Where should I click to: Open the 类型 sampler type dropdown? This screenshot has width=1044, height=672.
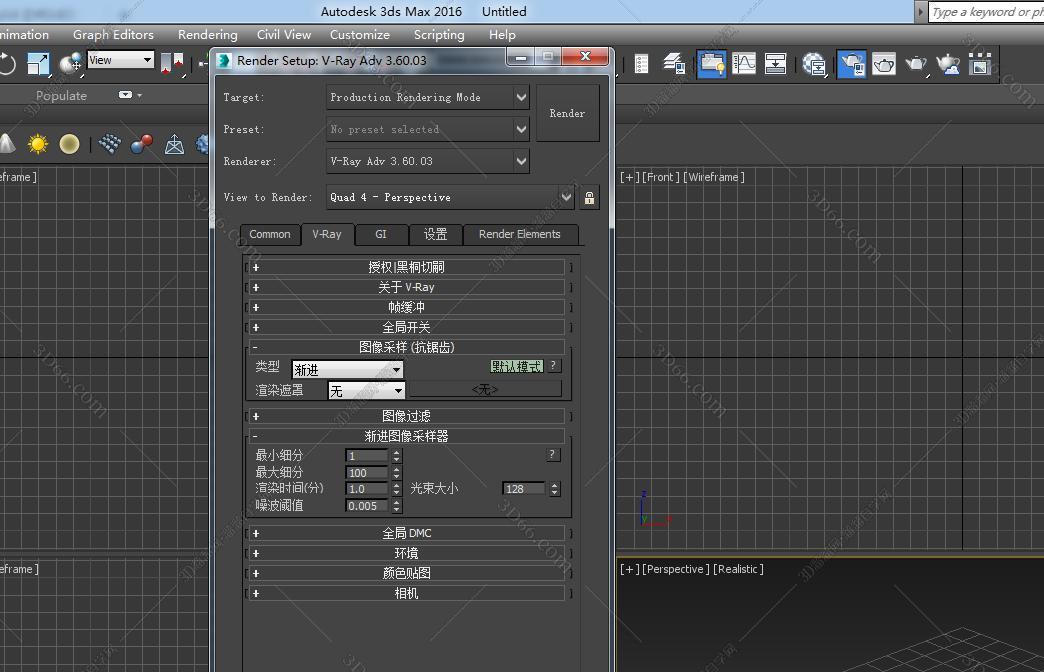click(399, 370)
